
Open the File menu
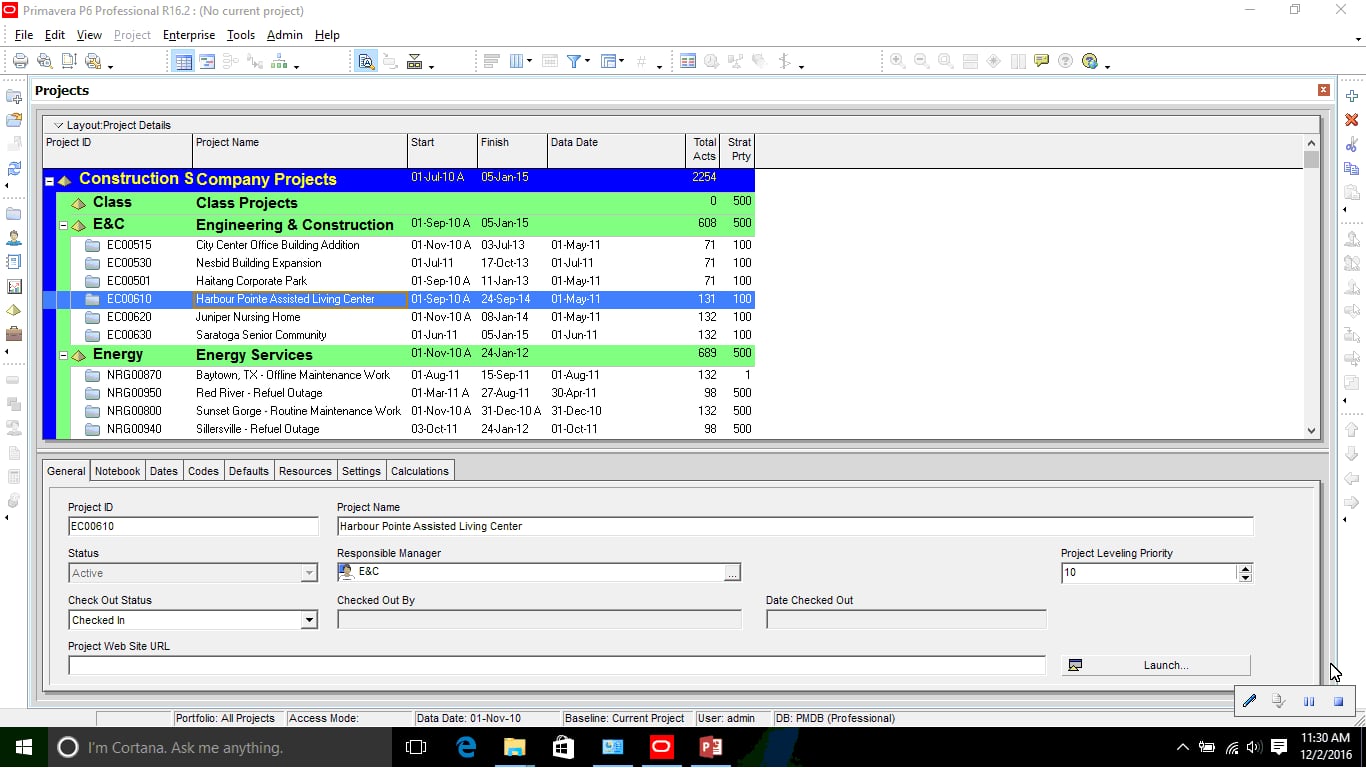click(24, 35)
